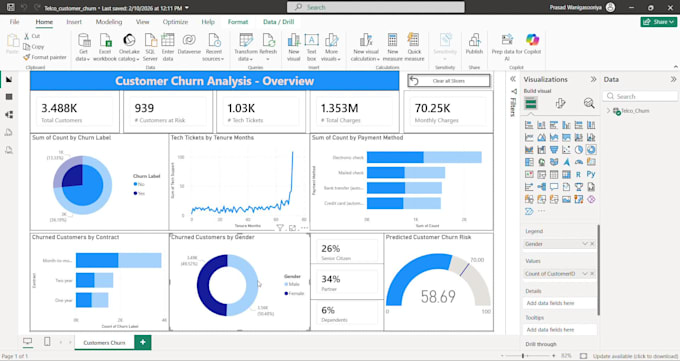Click the zoom slider handle
This screenshot has width=680, height=361.
(523, 356)
